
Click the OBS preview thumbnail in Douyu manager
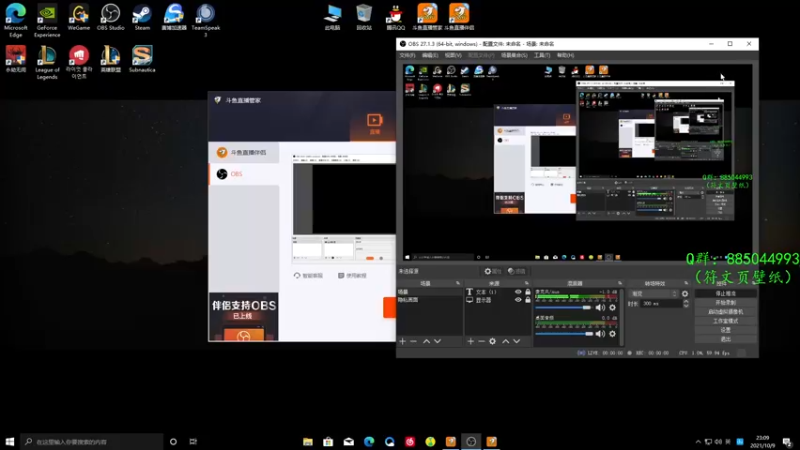(x=344, y=208)
